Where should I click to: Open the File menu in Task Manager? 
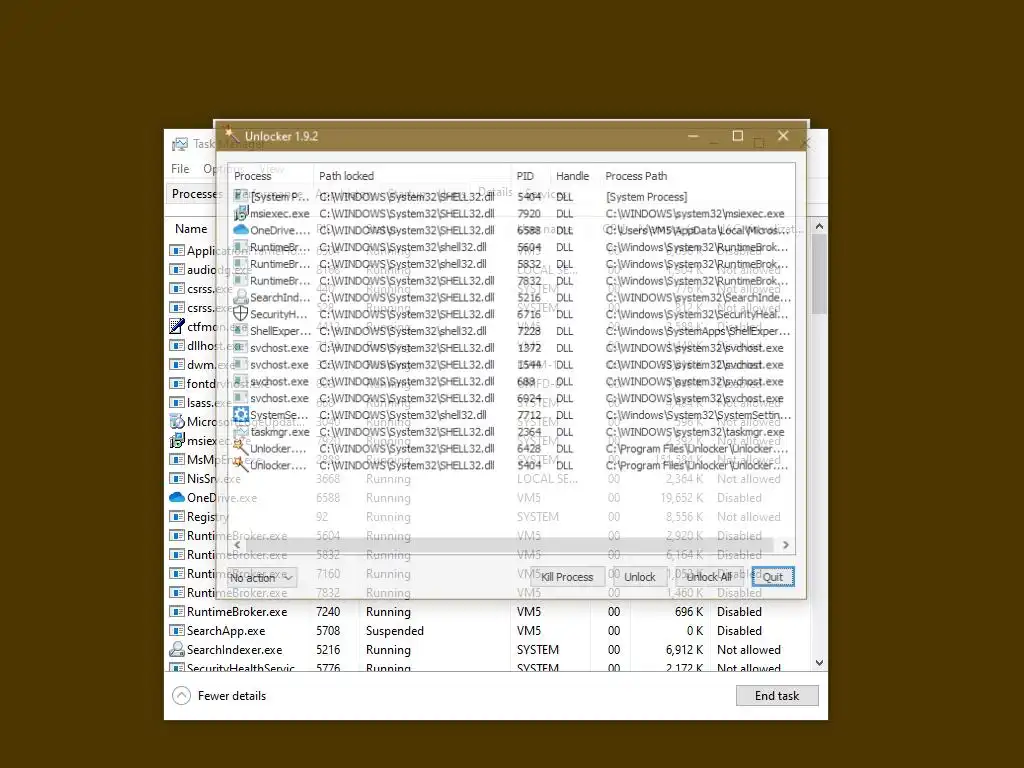point(180,168)
